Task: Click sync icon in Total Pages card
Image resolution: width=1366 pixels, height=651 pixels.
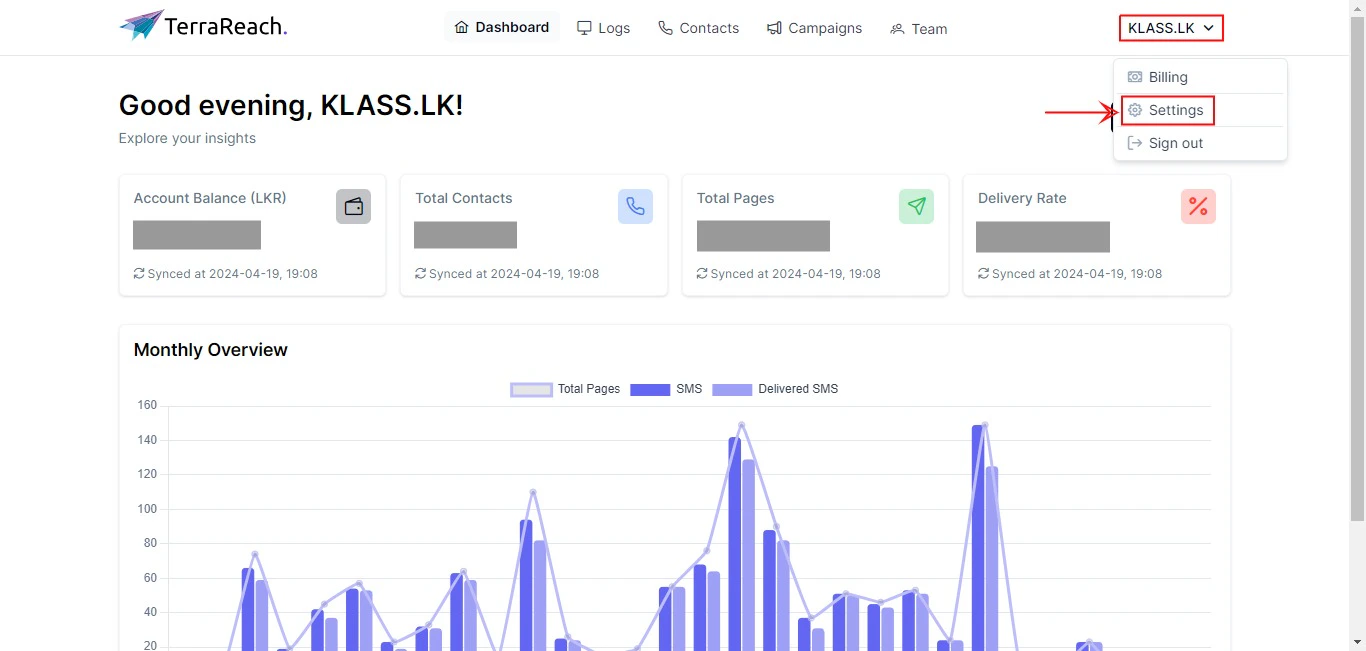Action: pyautogui.click(x=702, y=273)
